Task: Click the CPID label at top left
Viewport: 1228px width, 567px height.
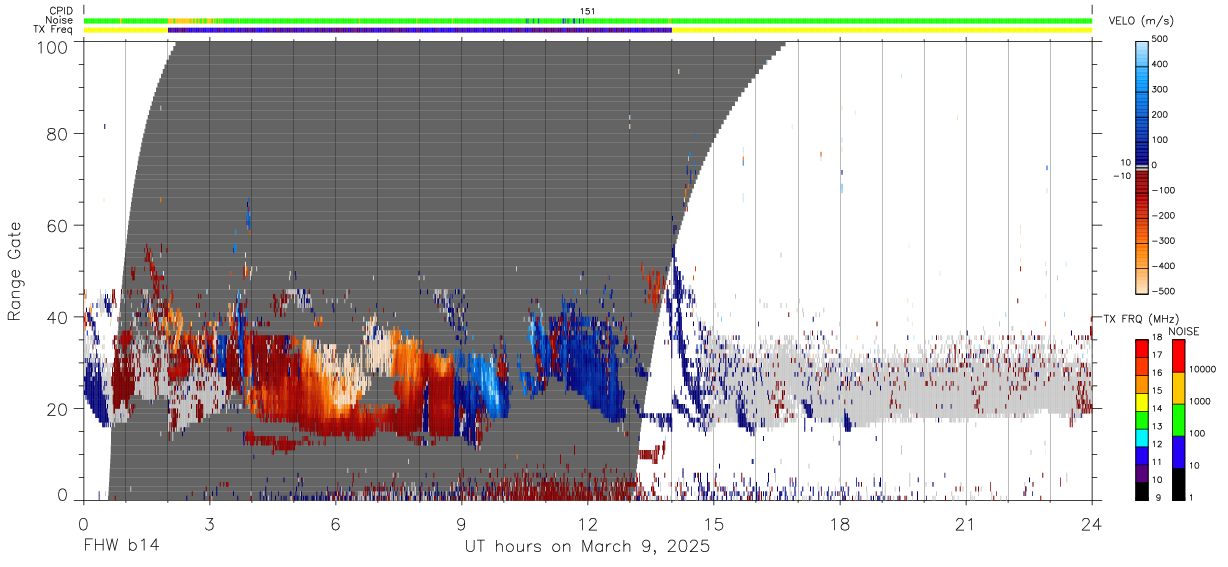Action: 60,12
